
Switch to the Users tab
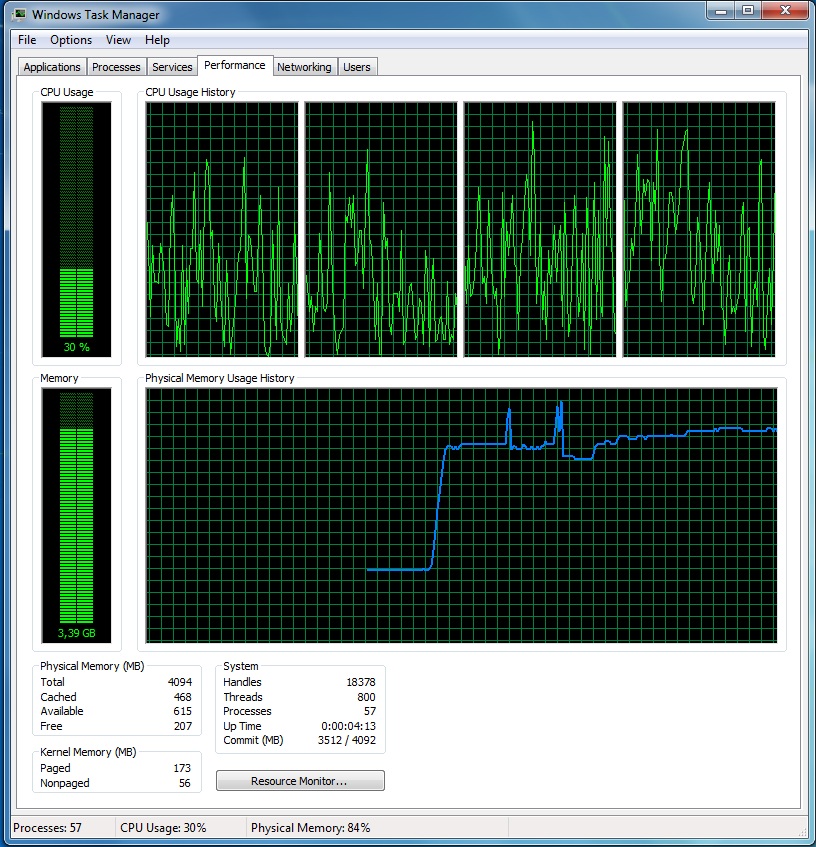pyautogui.click(x=356, y=67)
